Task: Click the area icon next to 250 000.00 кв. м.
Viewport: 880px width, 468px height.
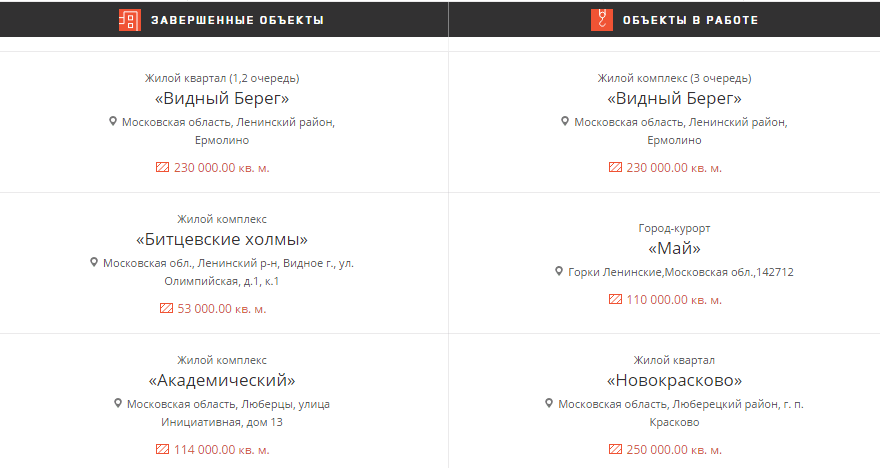Action: click(615, 449)
